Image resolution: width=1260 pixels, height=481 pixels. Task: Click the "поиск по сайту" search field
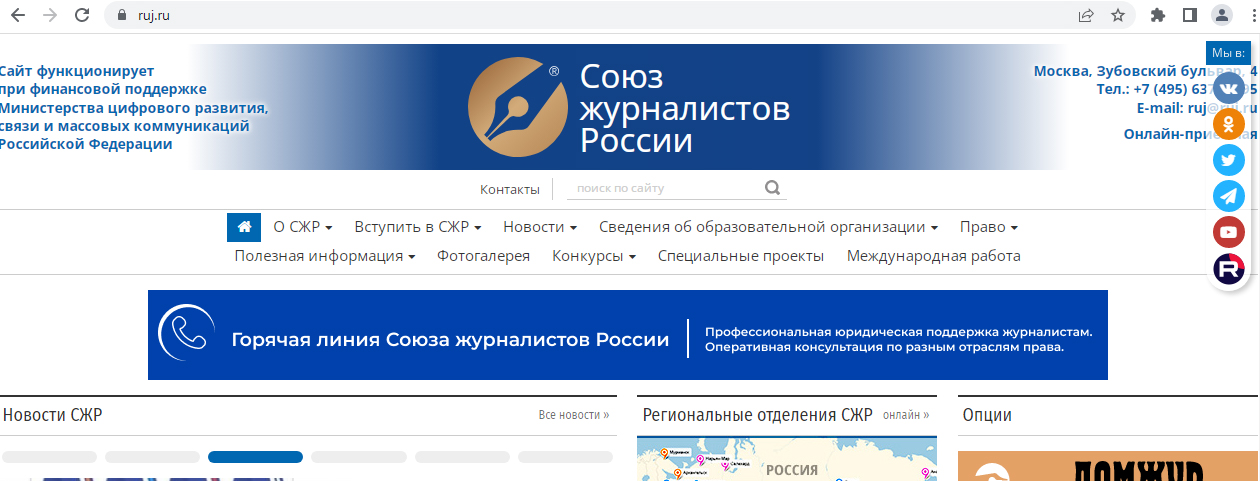660,188
